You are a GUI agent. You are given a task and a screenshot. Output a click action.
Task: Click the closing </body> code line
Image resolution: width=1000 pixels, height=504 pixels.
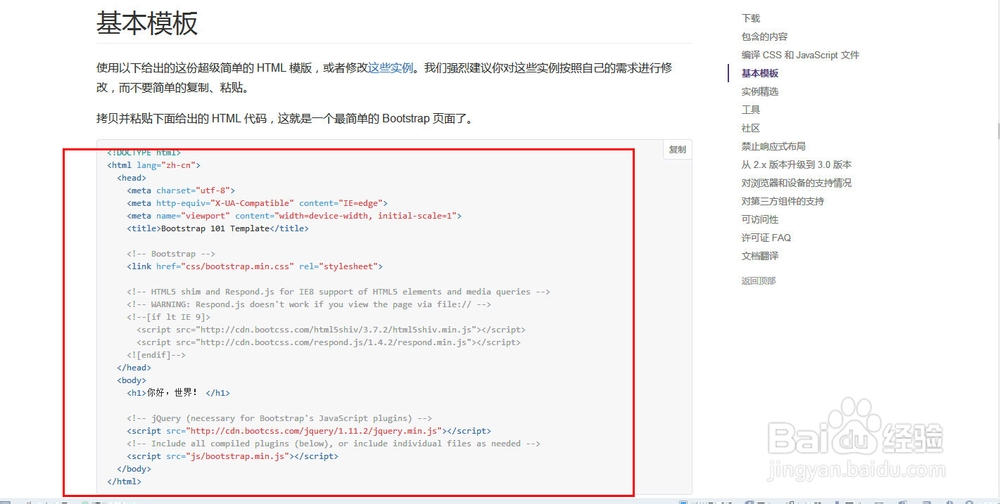coord(135,469)
